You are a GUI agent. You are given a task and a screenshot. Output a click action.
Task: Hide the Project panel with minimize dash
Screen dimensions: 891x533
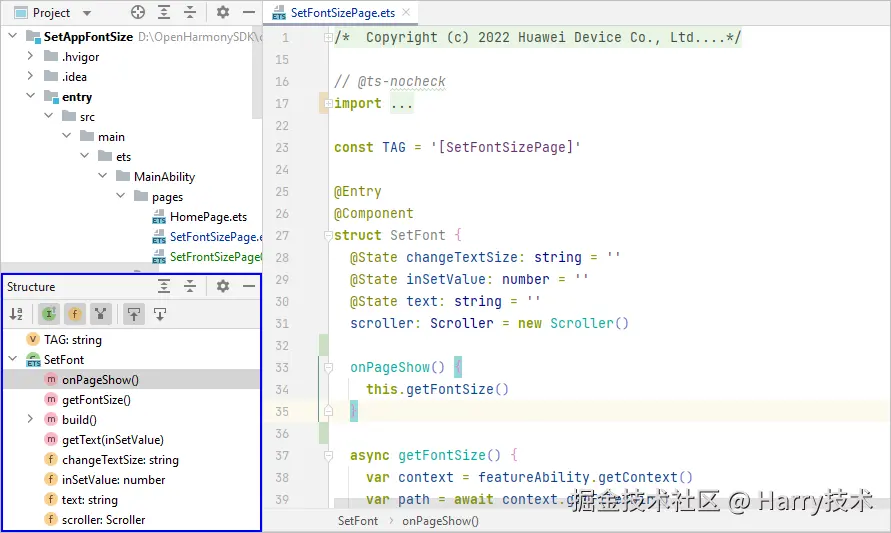point(249,13)
